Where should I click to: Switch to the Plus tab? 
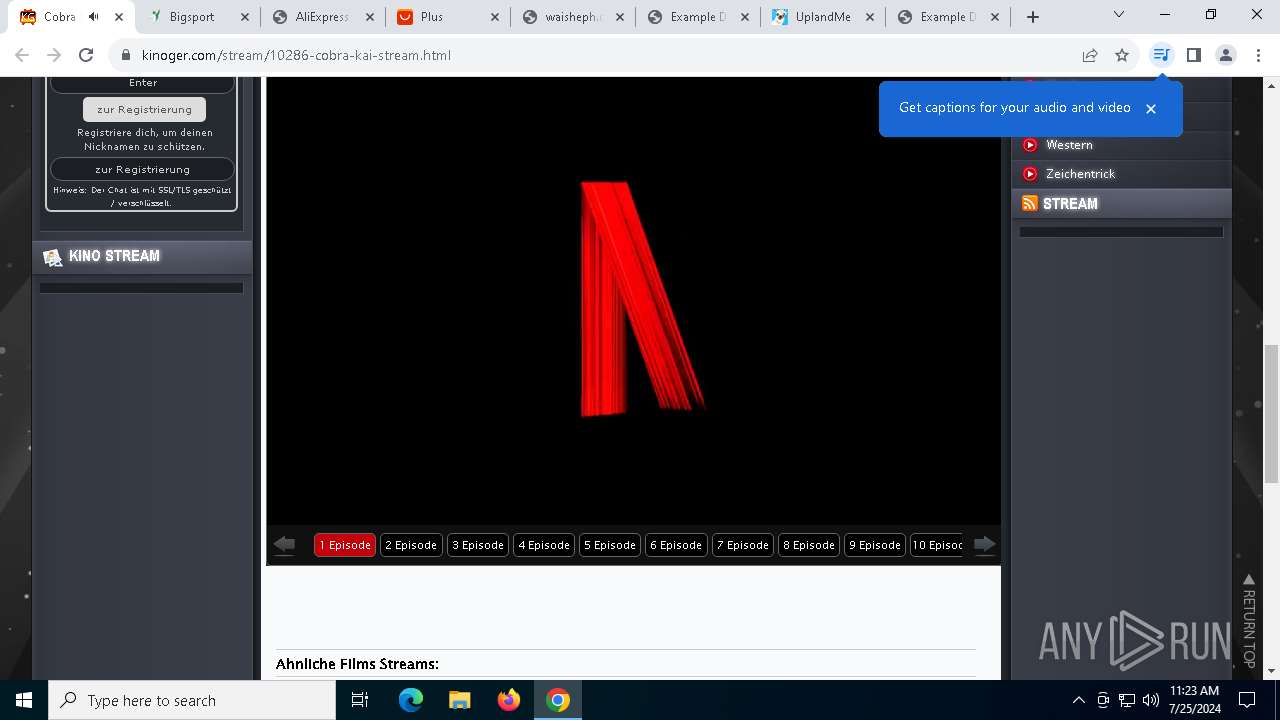(431, 17)
